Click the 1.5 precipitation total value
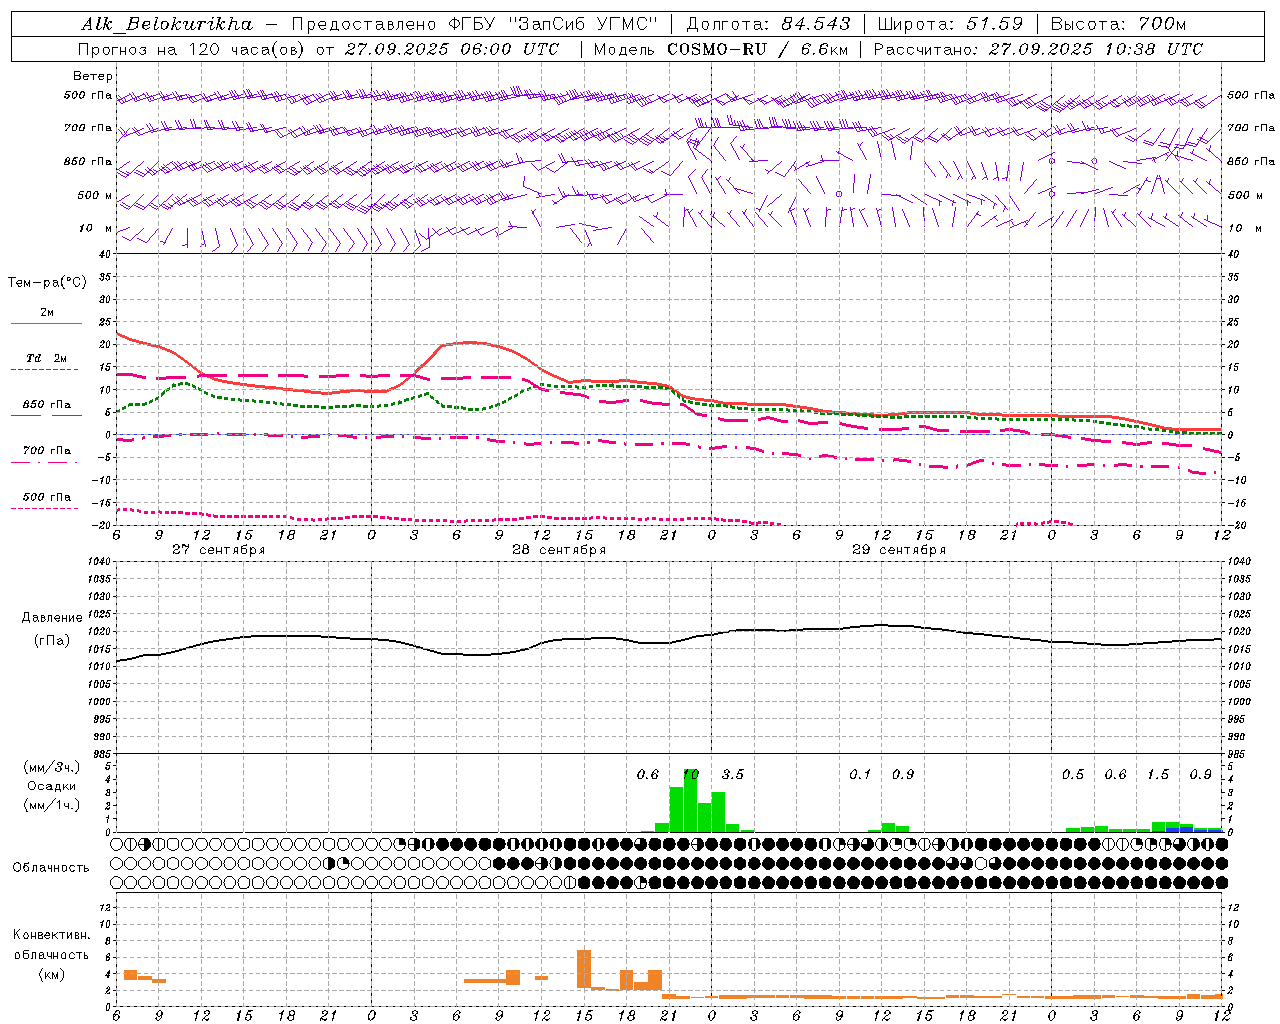This screenshot has height=1024, width=1280. coord(1158,775)
